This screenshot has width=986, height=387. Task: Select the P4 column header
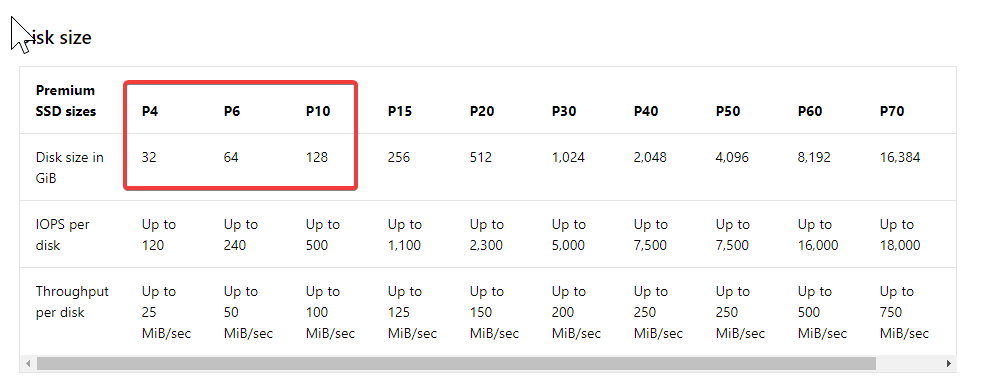[150, 111]
